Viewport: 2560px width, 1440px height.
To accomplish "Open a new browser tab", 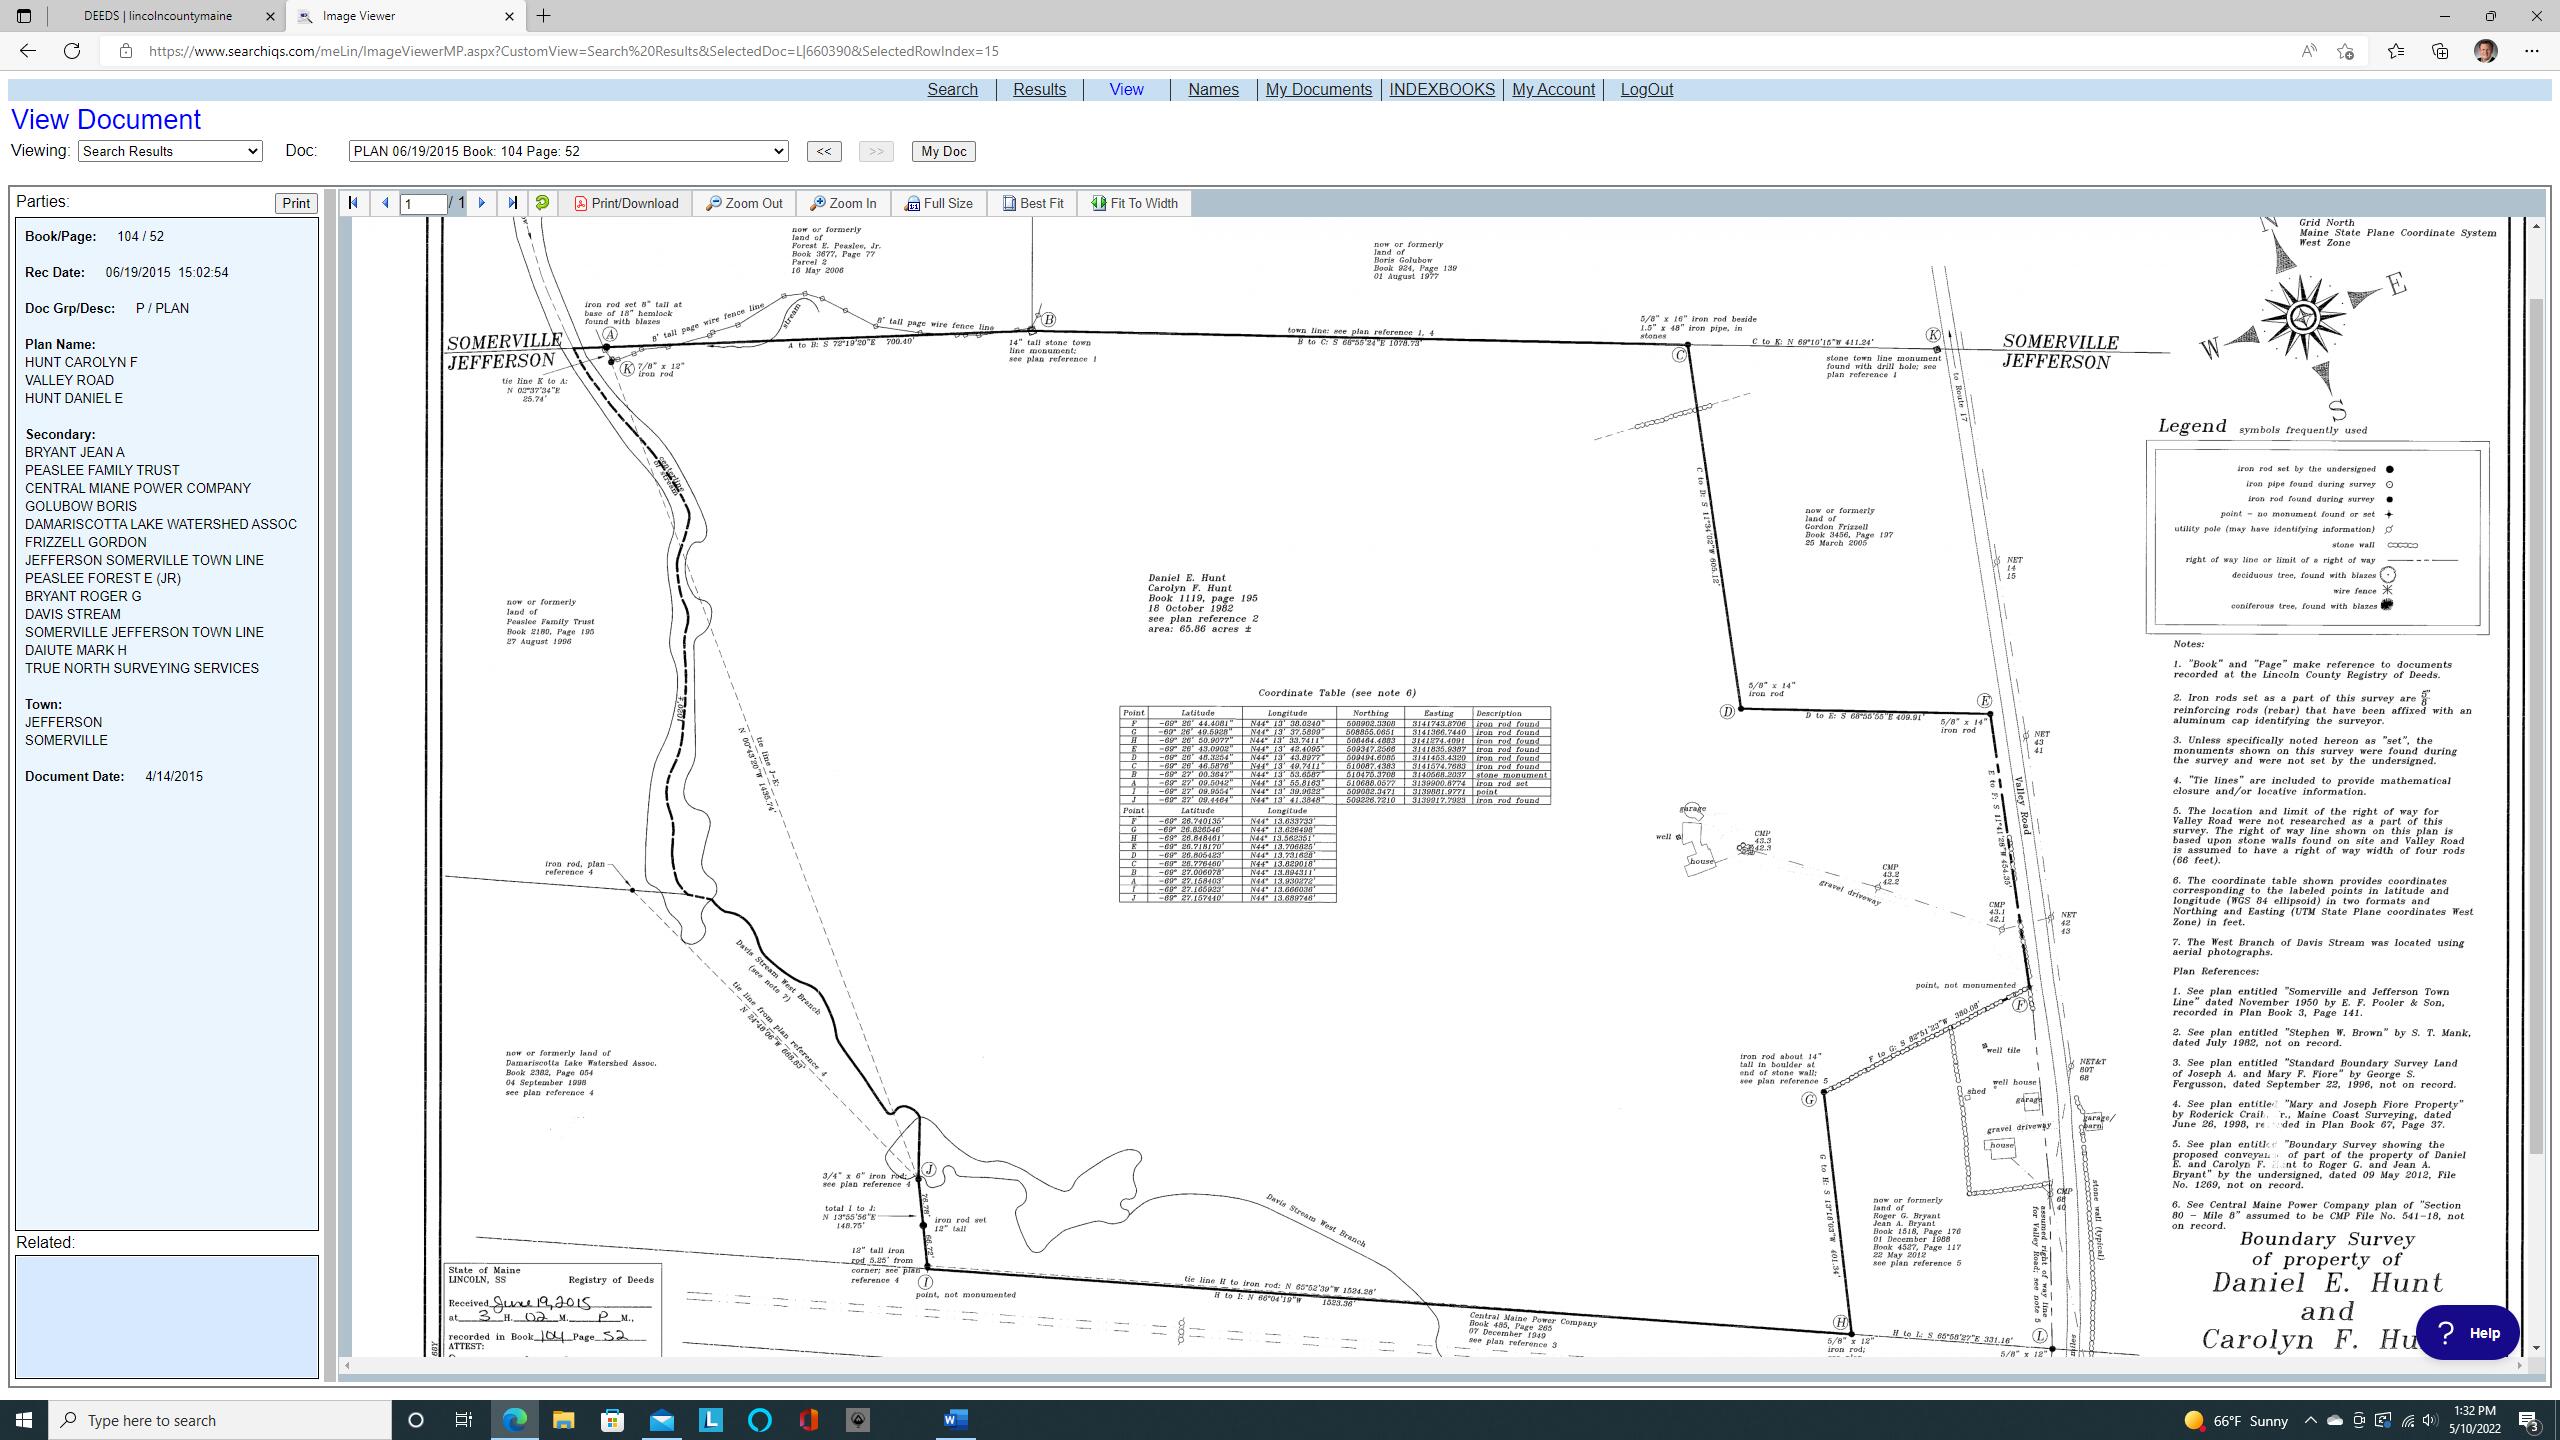I will [544, 16].
